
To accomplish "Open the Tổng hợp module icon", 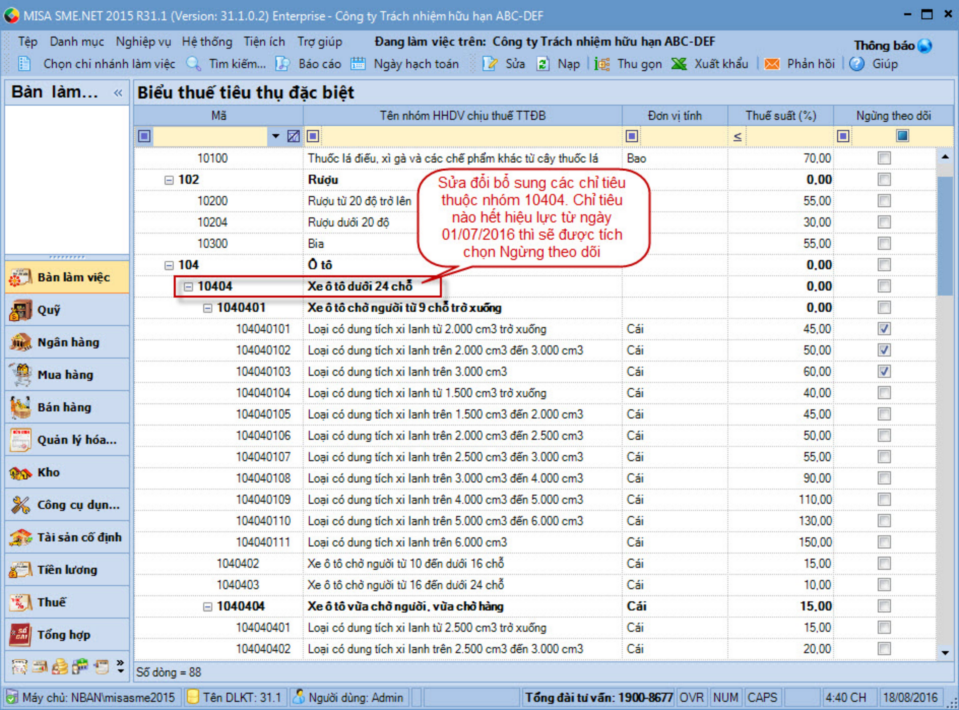I will [20, 635].
